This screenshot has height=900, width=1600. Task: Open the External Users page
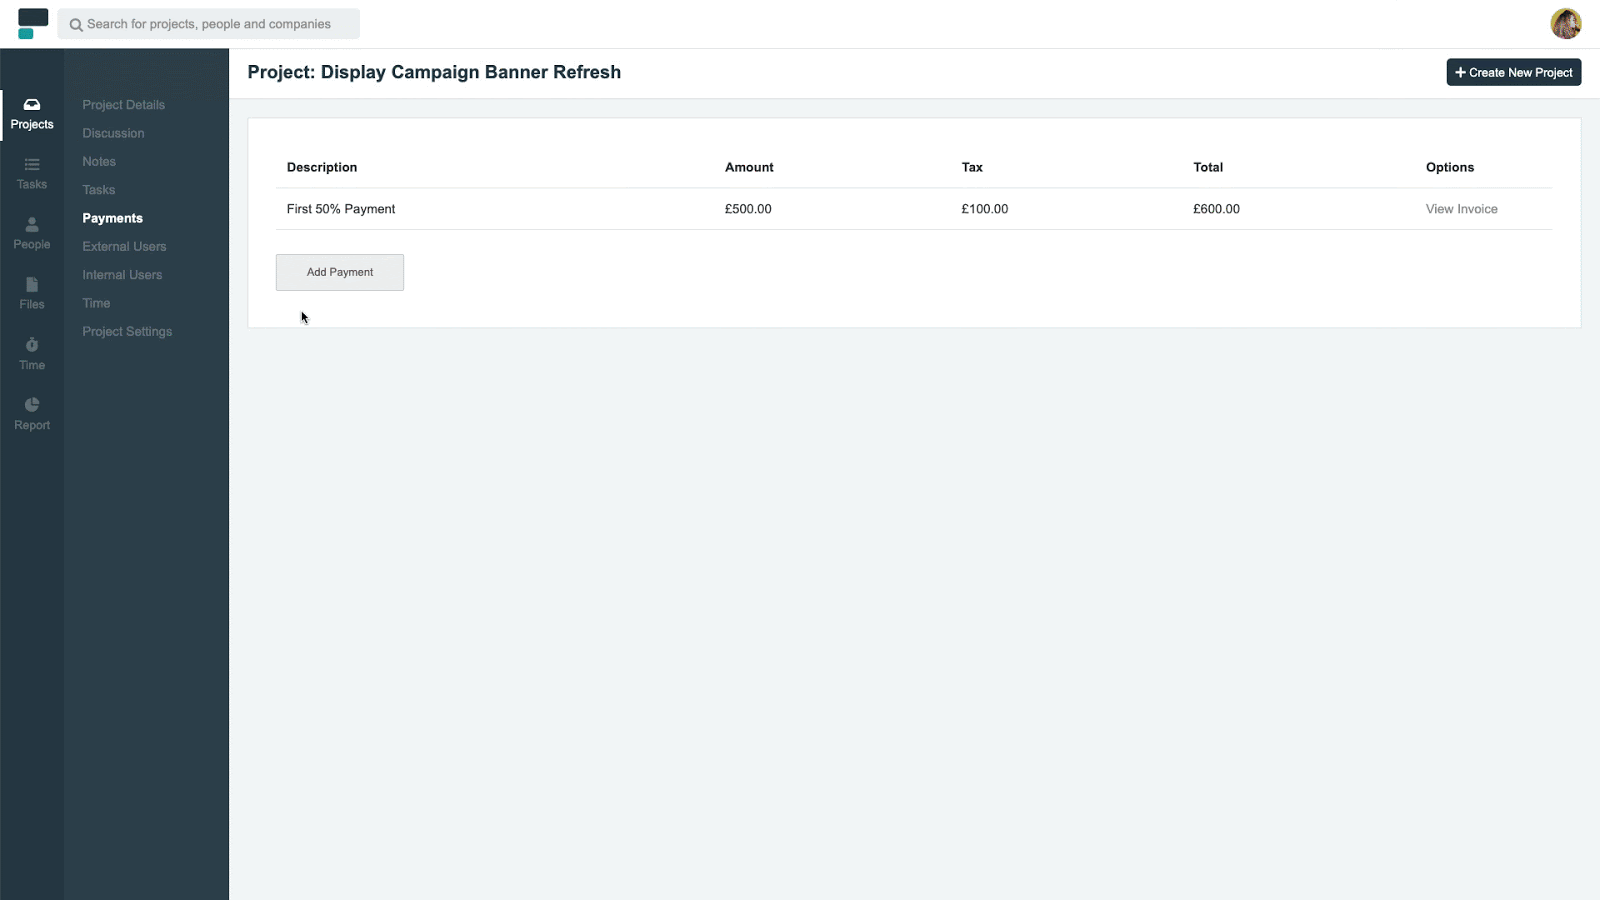tap(123, 246)
